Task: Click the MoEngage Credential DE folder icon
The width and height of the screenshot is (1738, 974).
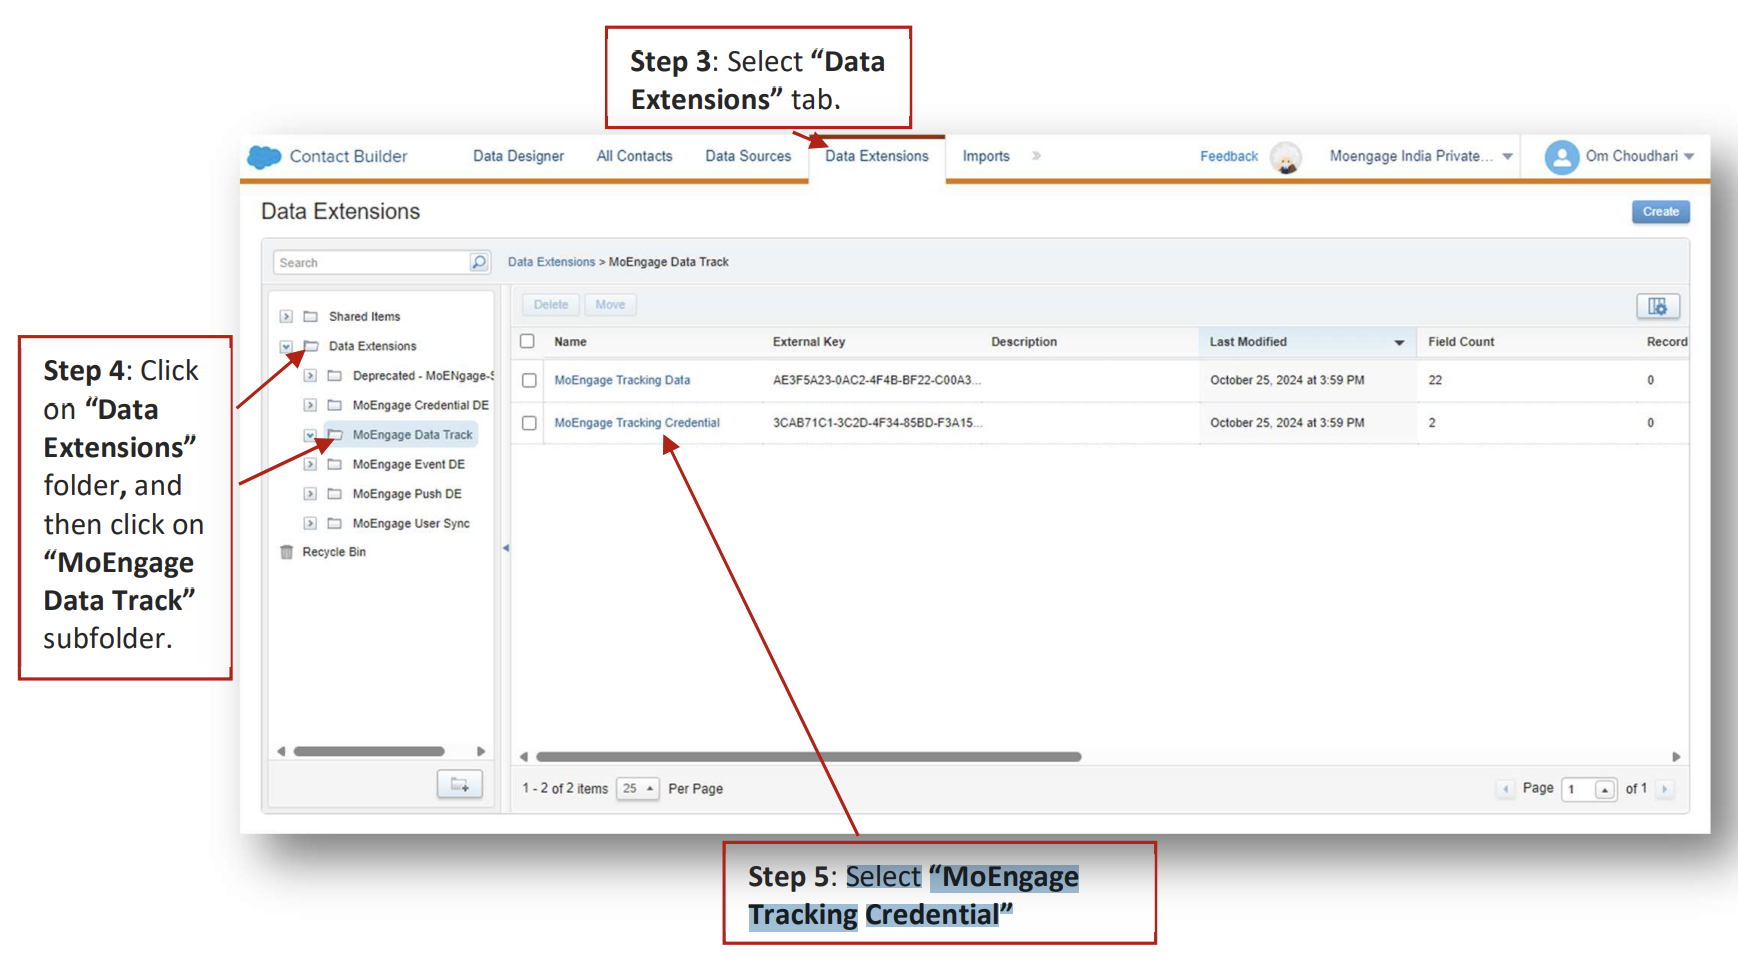Action: pyautogui.click(x=335, y=405)
